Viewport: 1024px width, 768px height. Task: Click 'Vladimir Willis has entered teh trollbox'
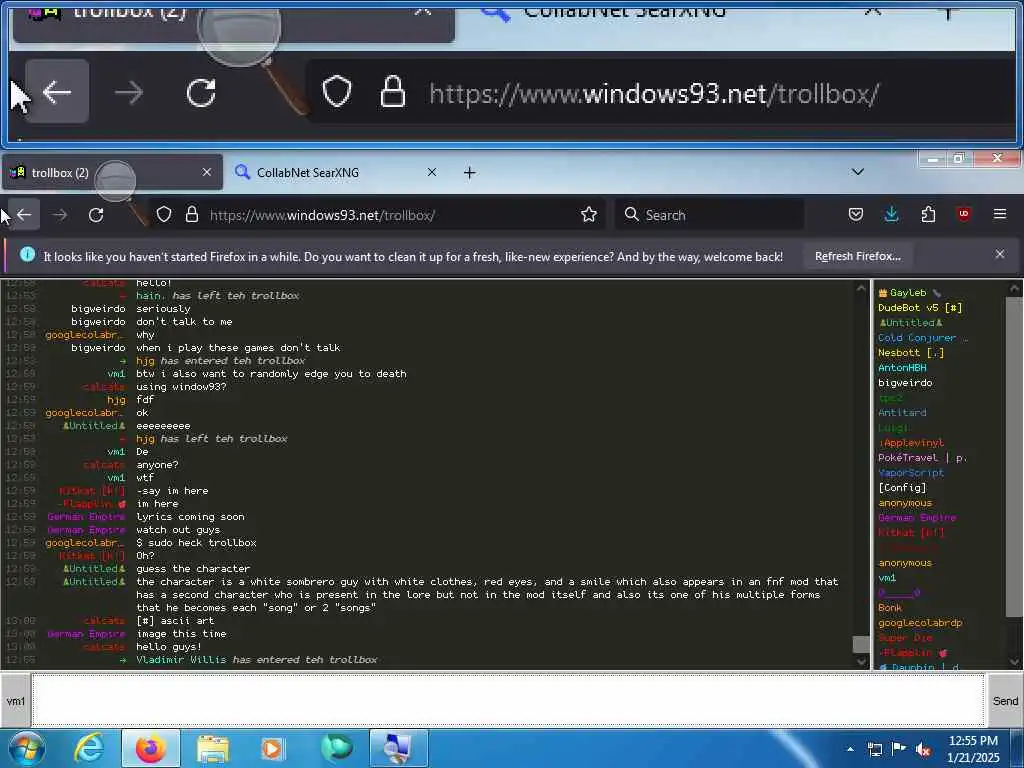(257, 660)
